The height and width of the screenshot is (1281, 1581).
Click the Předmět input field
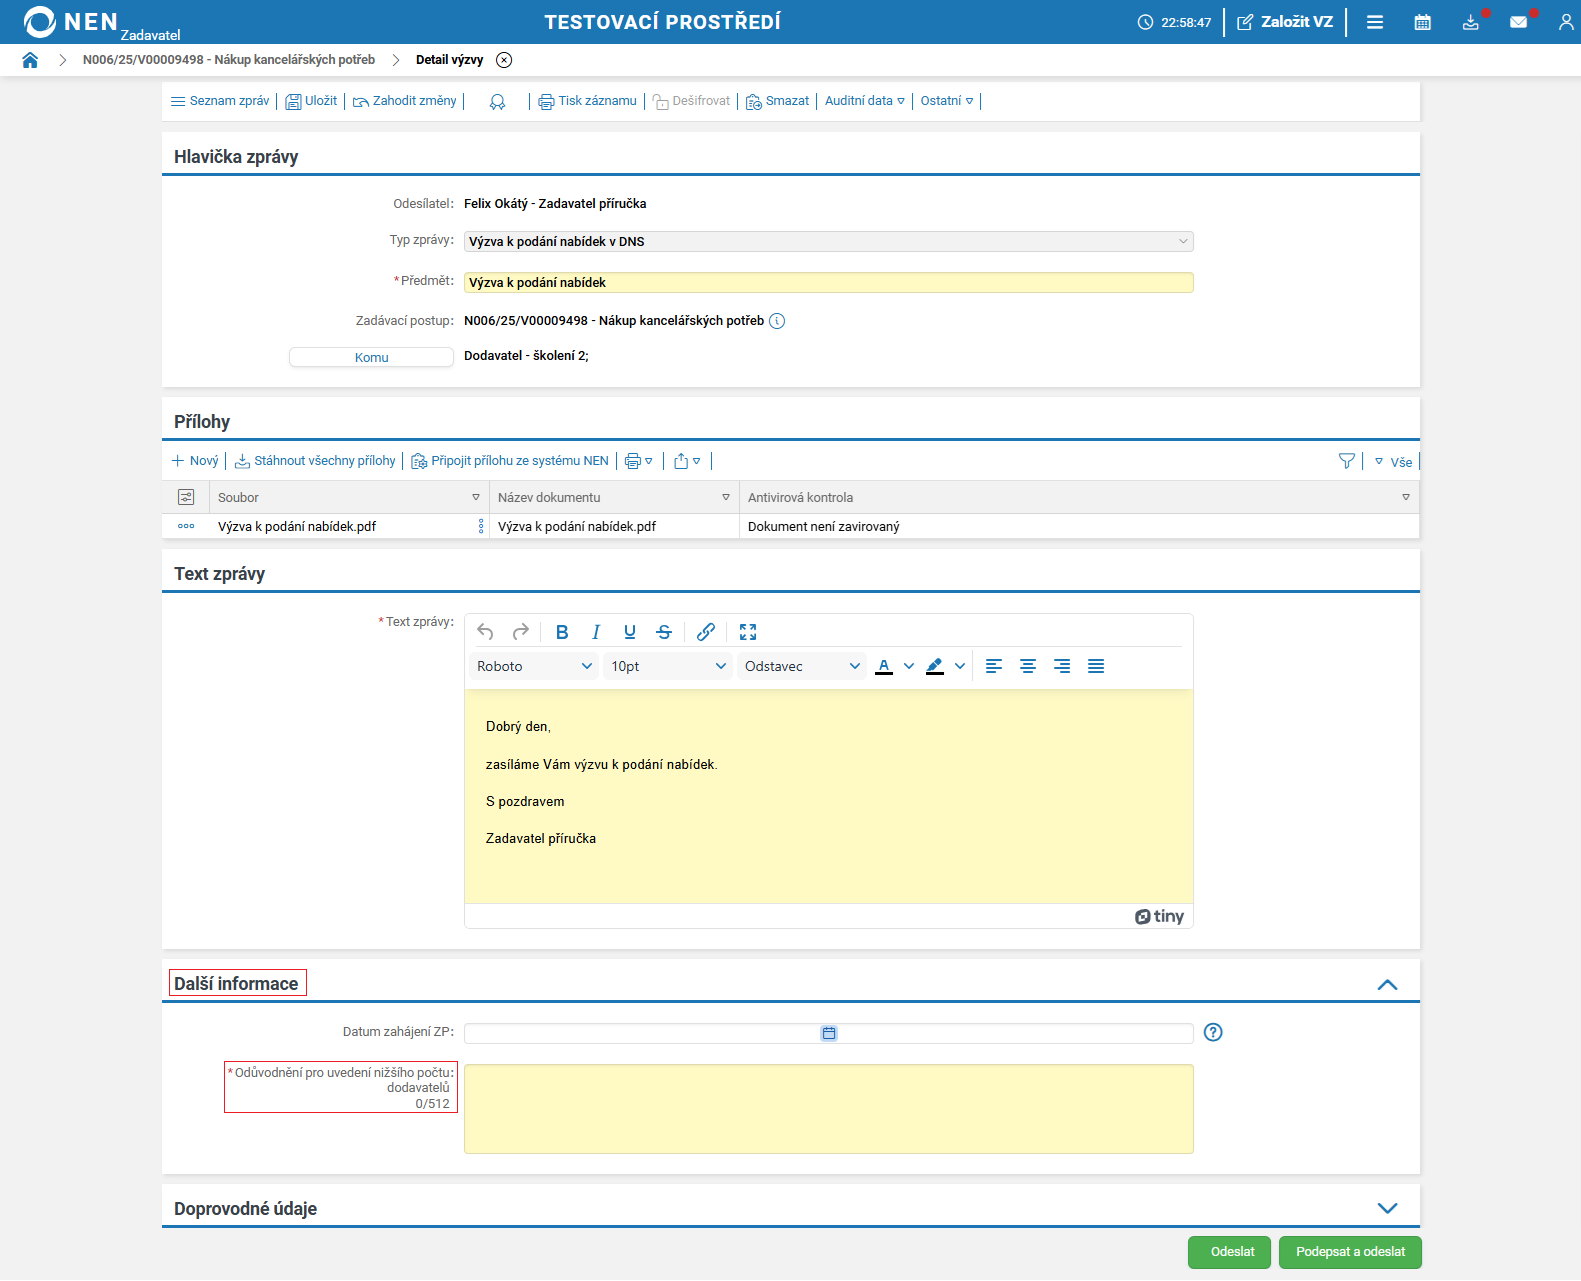tap(828, 283)
